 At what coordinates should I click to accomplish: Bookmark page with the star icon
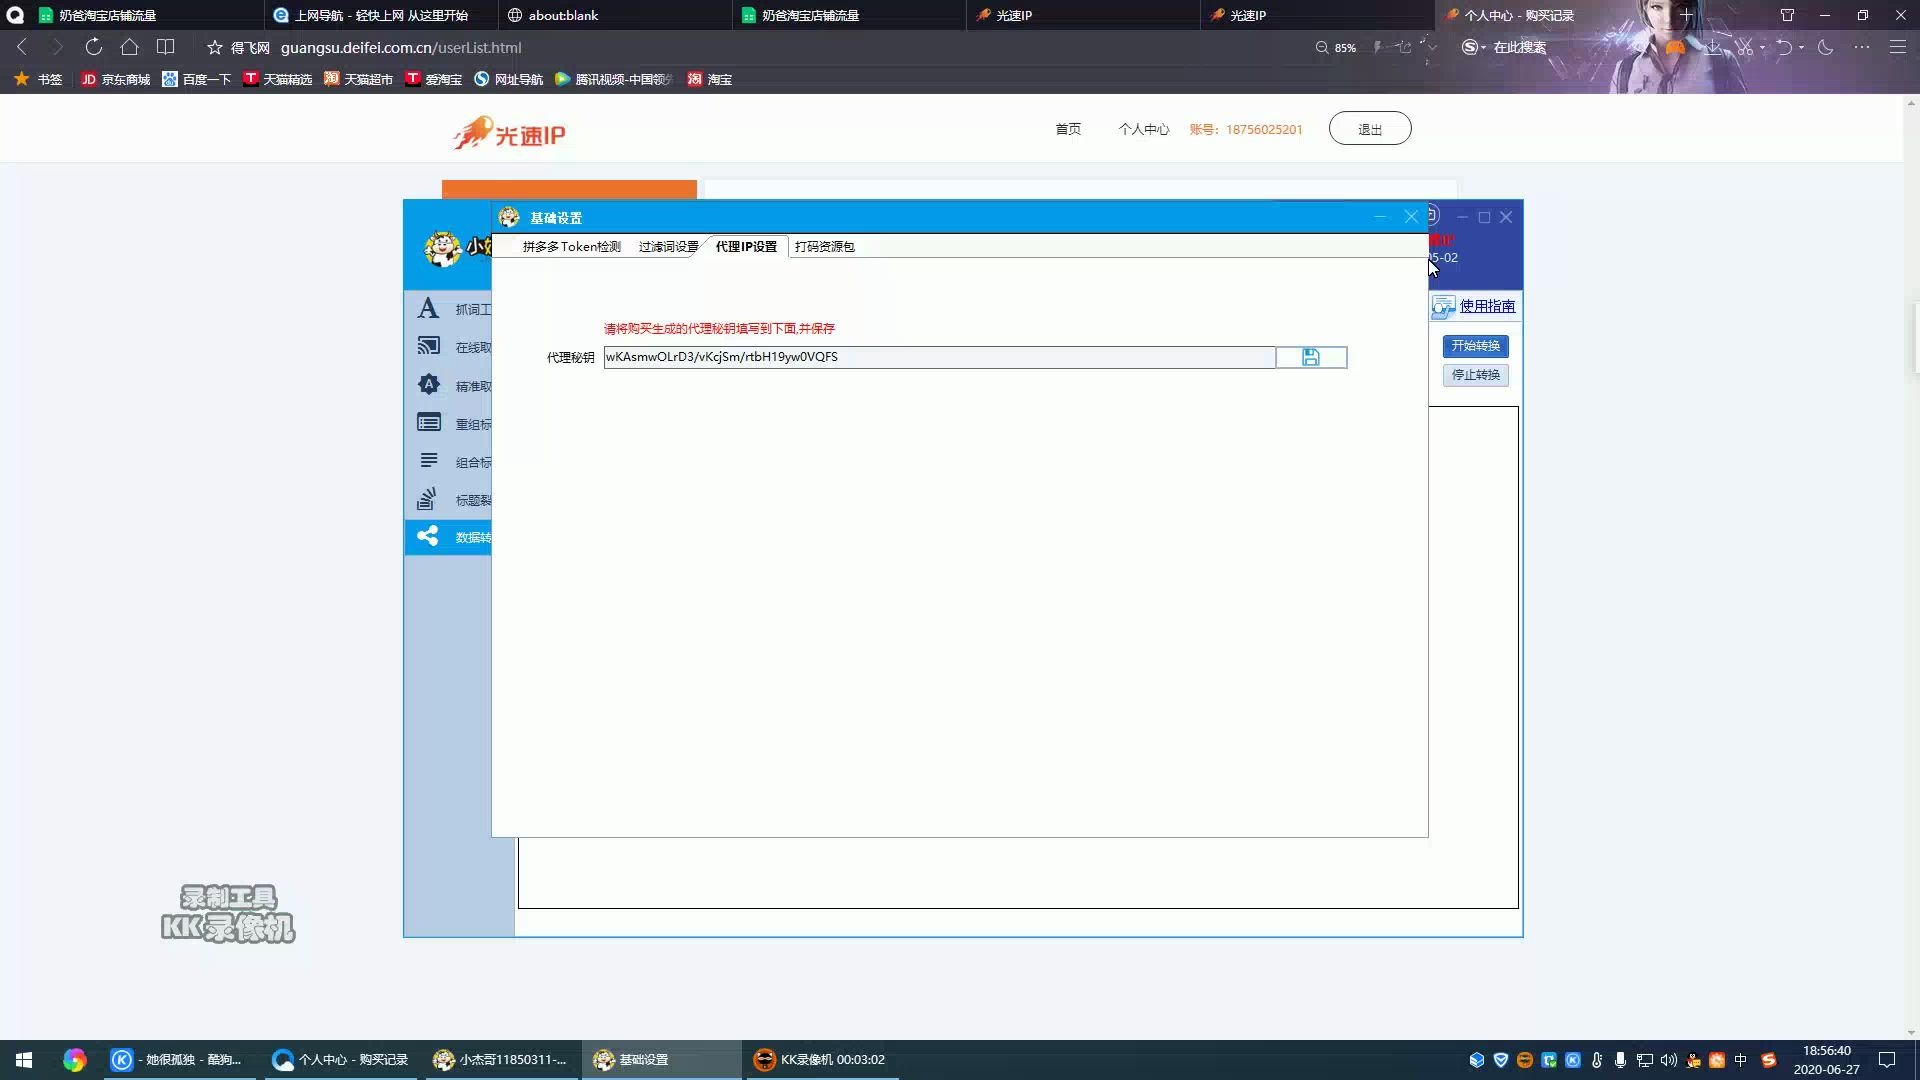[214, 47]
